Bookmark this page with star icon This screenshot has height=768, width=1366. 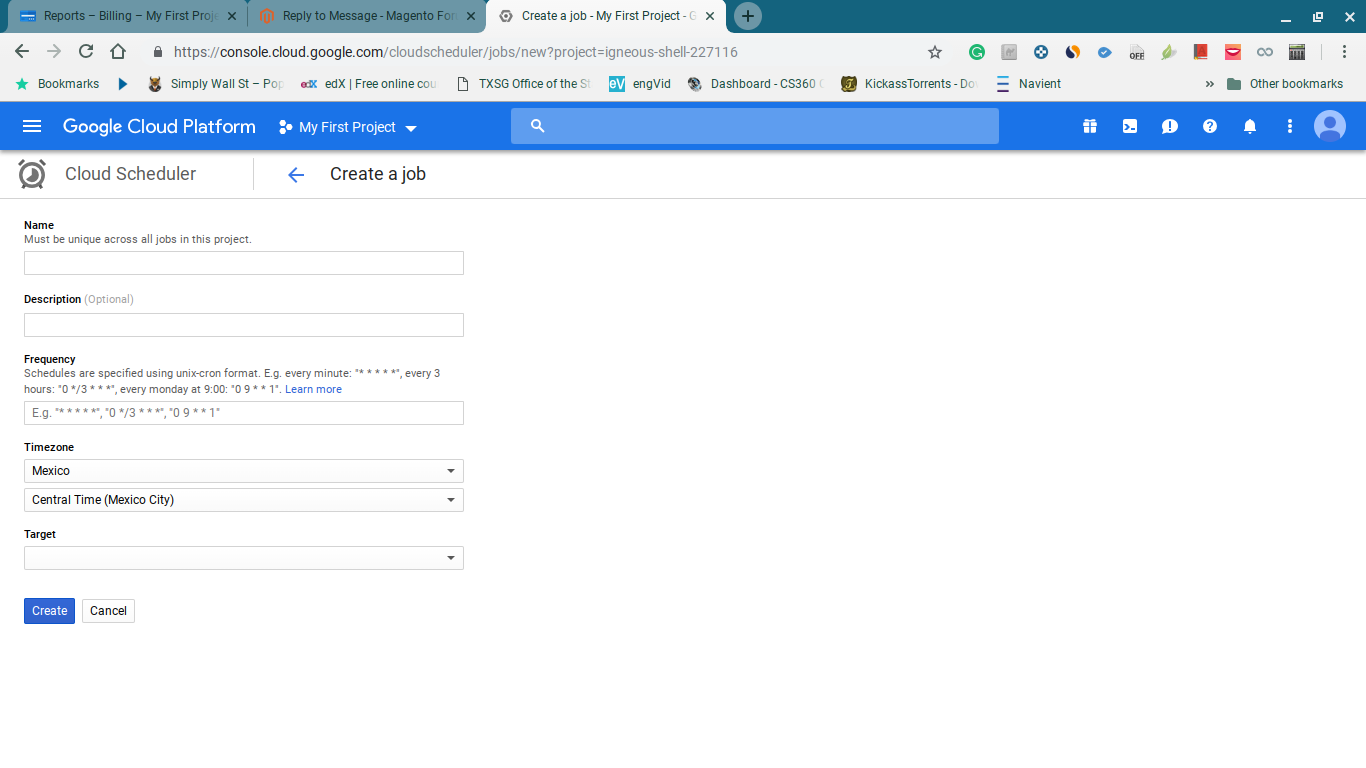click(x=935, y=52)
